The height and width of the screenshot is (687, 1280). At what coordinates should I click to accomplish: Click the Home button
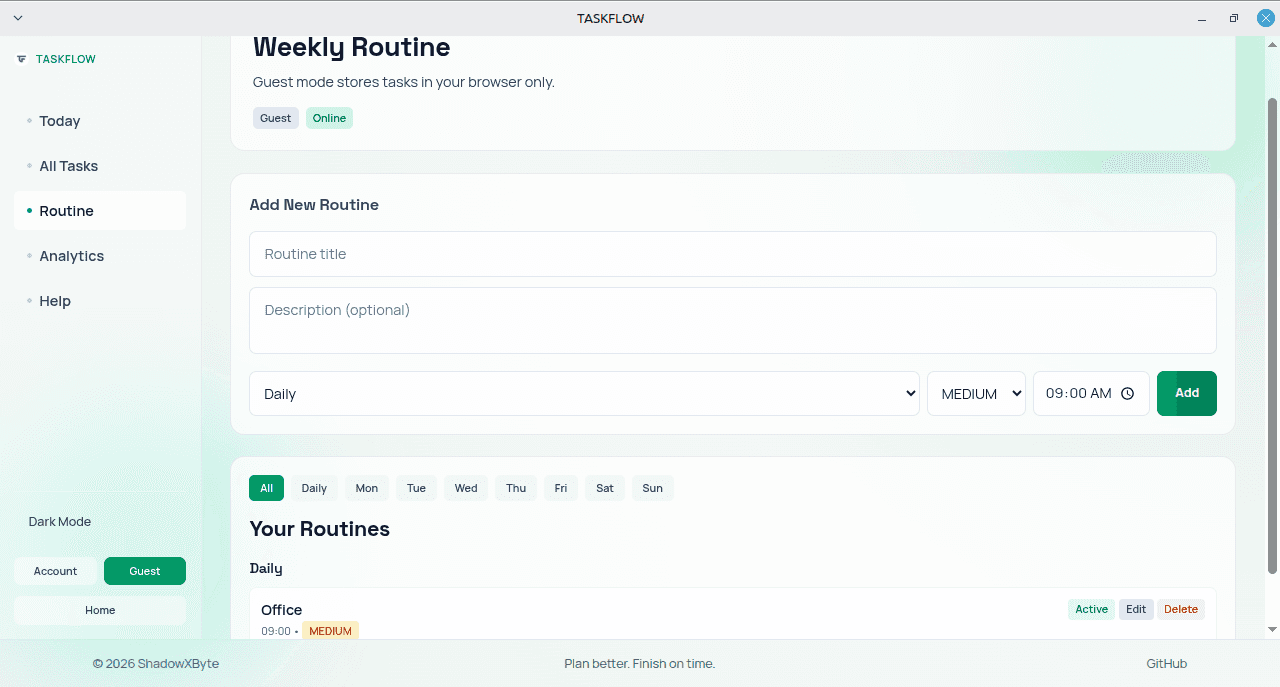point(100,610)
